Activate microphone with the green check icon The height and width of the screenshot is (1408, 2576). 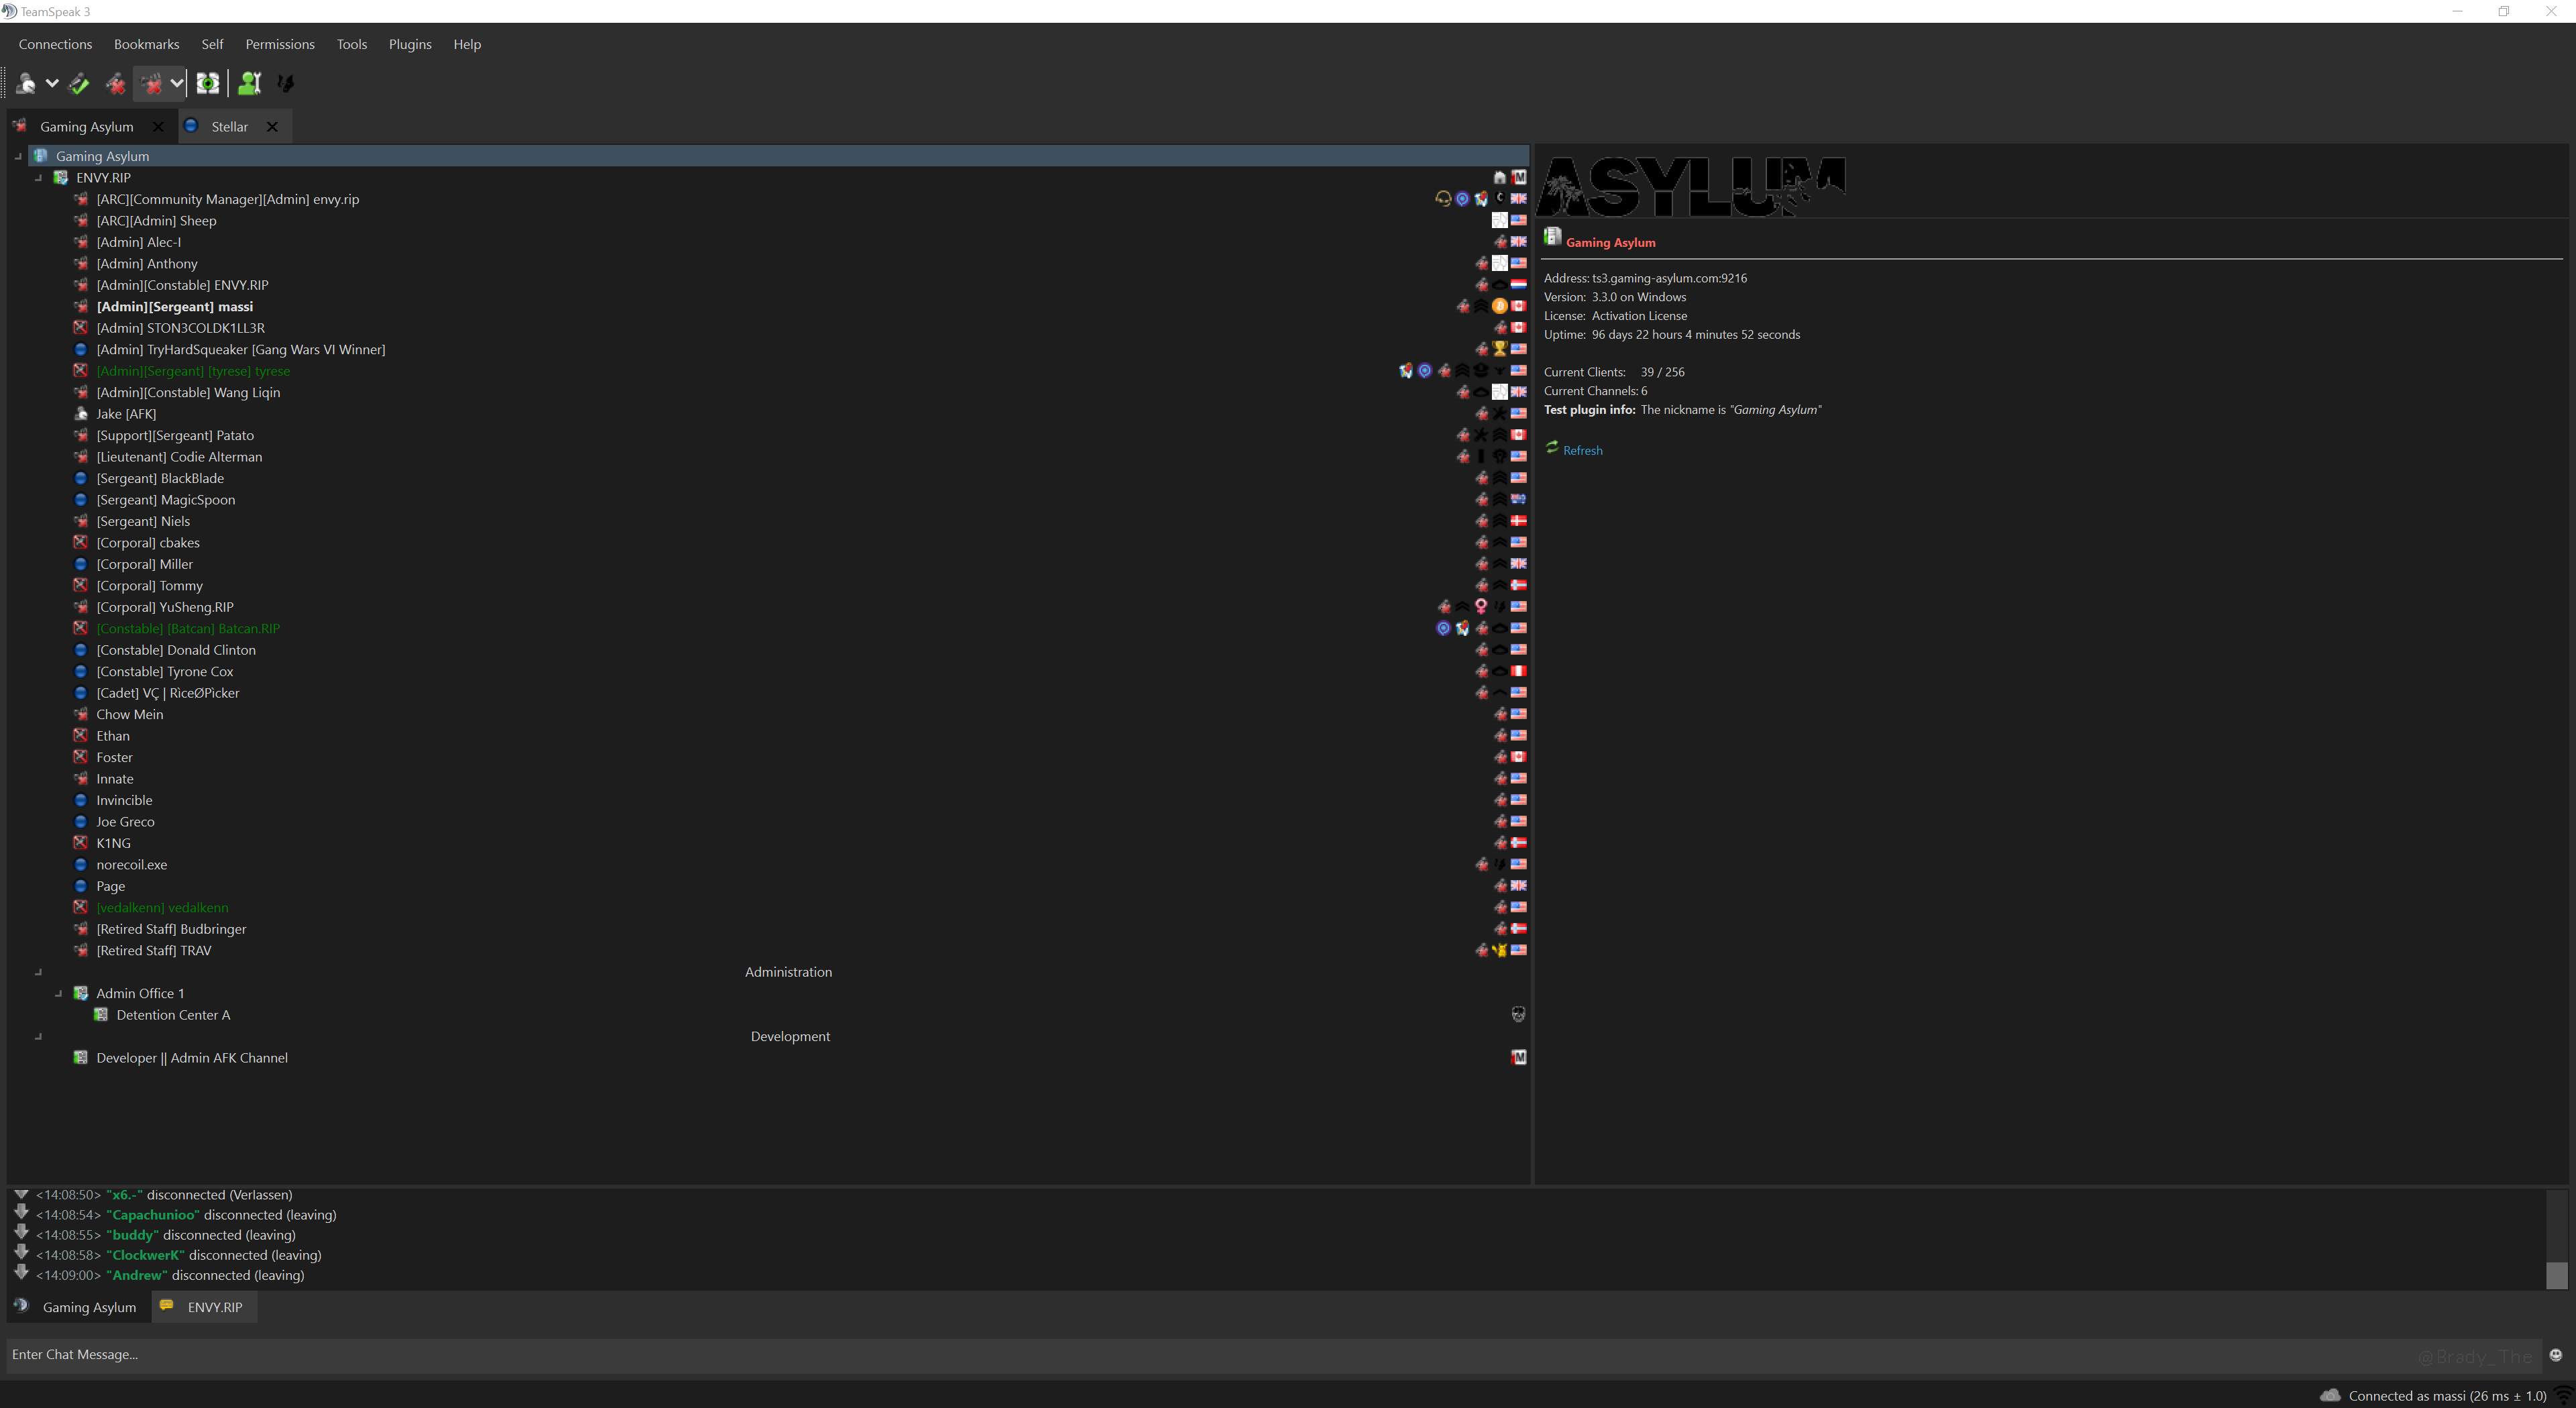(x=79, y=83)
